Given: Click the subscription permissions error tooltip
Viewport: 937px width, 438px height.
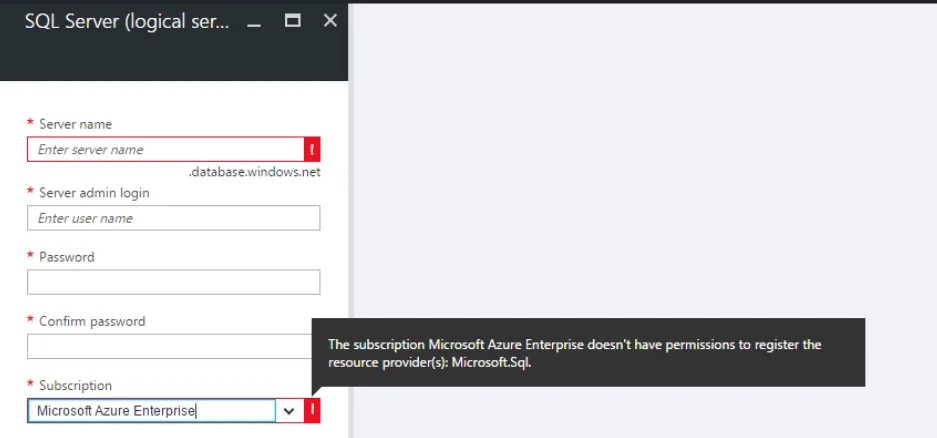Looking at the screenshot, I should coord(589,353).
